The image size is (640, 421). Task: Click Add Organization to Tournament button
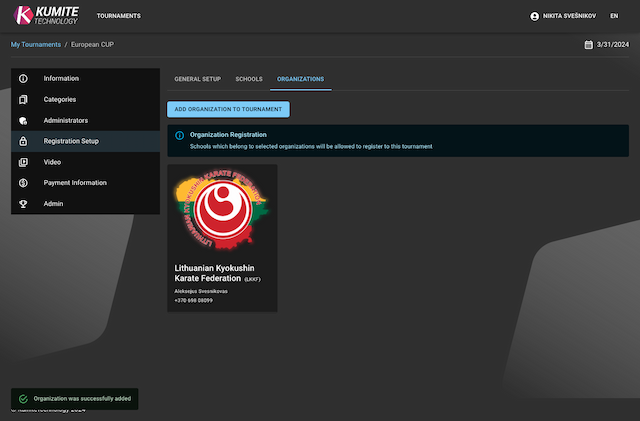[x=228, y=109]
